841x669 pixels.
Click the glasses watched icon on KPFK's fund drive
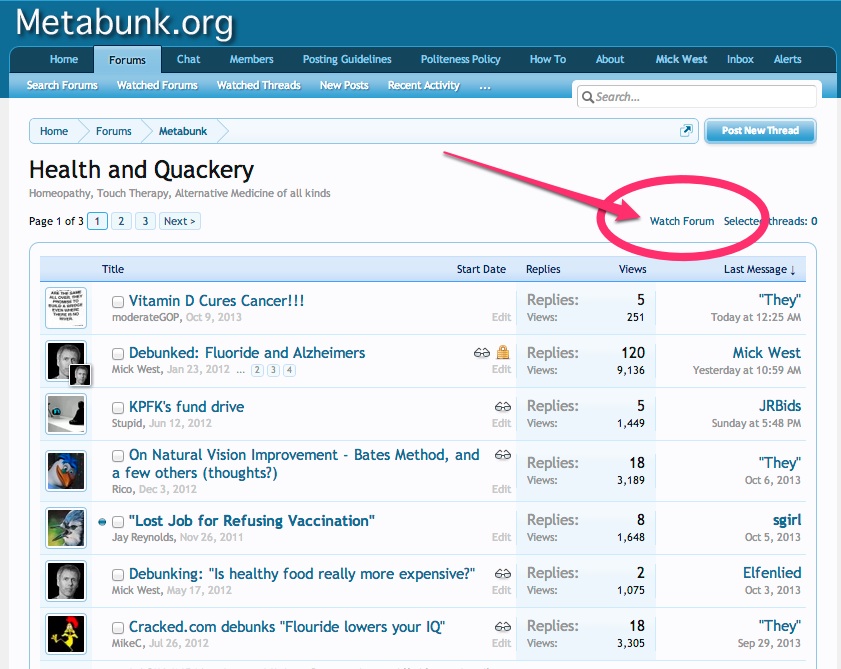[503, 407]
